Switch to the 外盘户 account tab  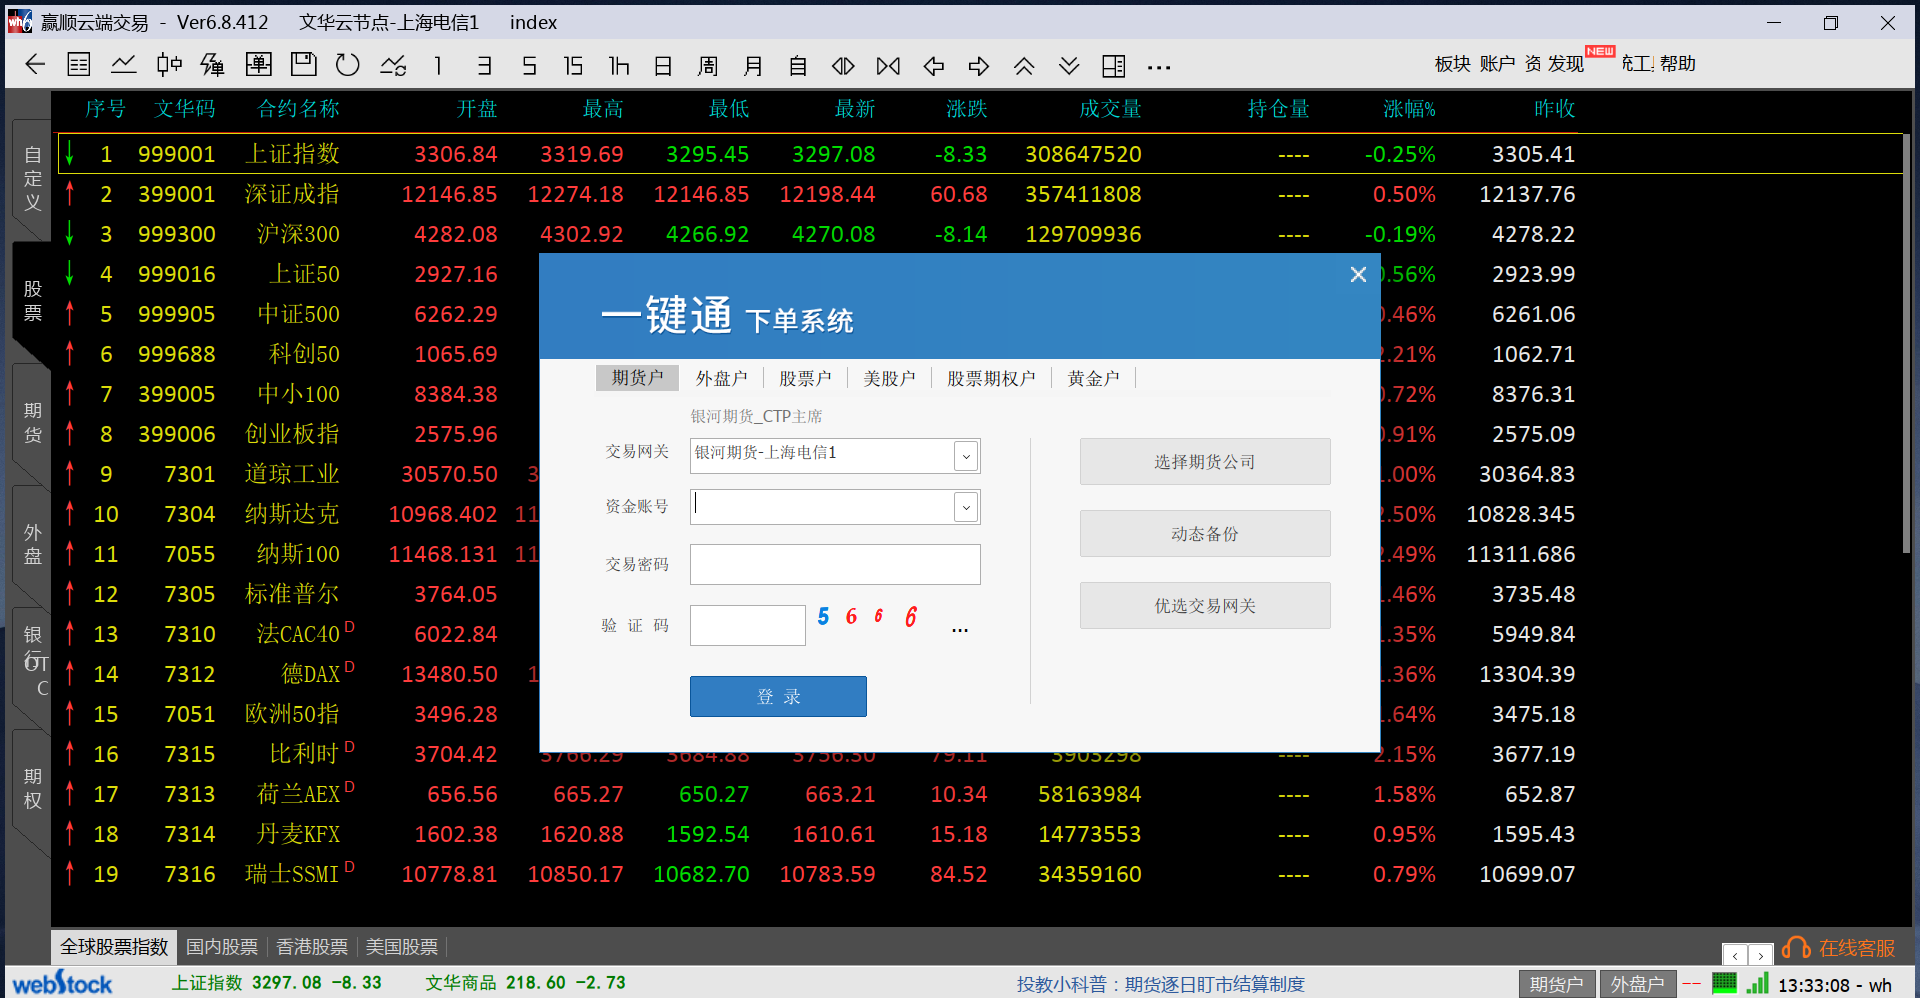pos(721,377)
